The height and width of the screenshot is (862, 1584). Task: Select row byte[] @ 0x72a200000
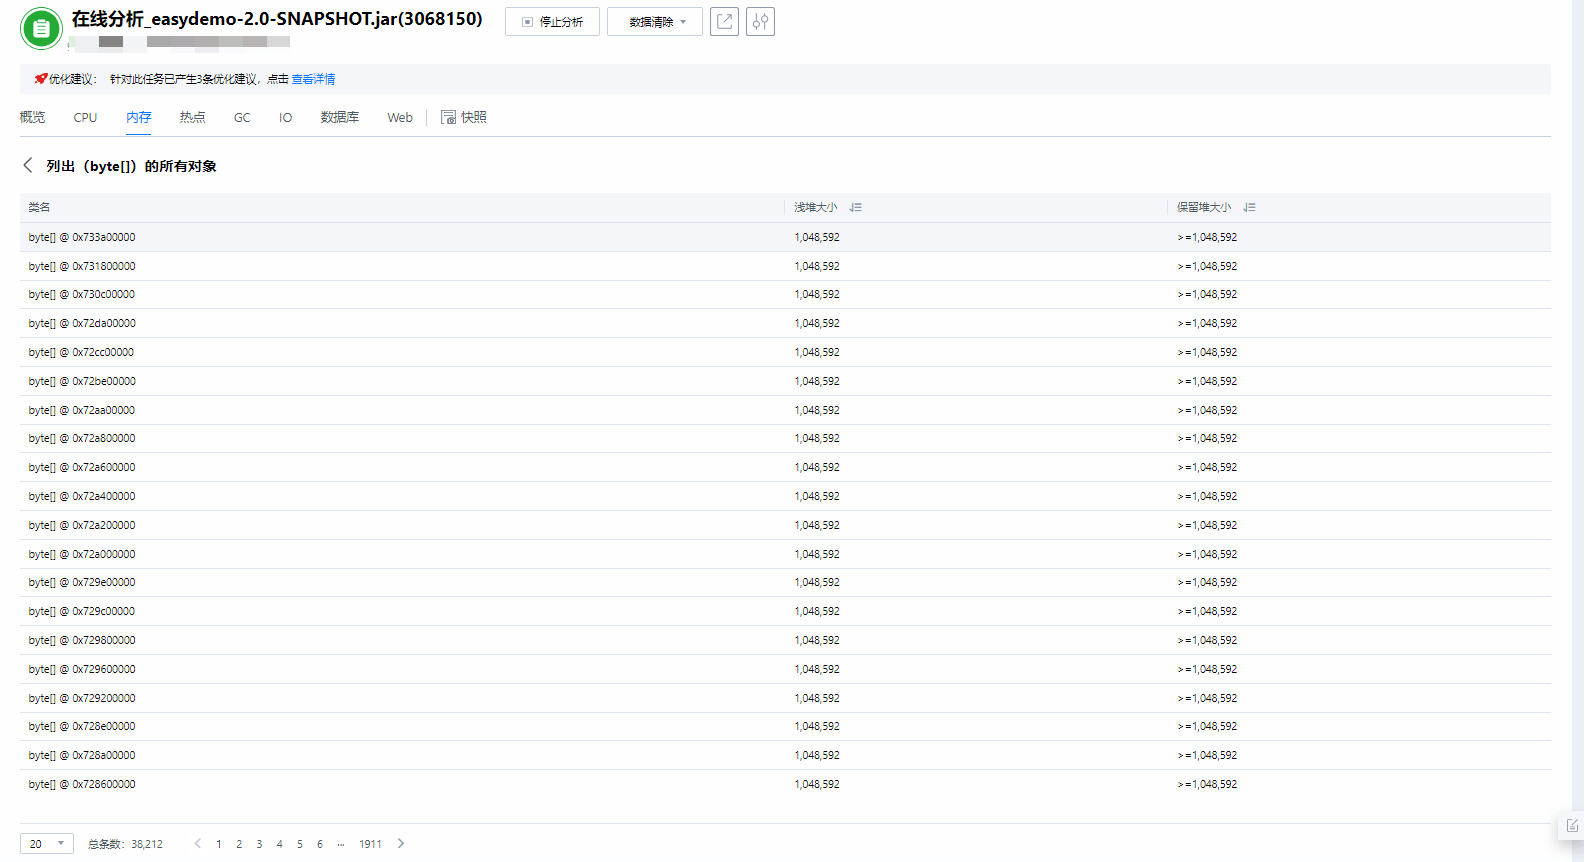coord(785,525)
